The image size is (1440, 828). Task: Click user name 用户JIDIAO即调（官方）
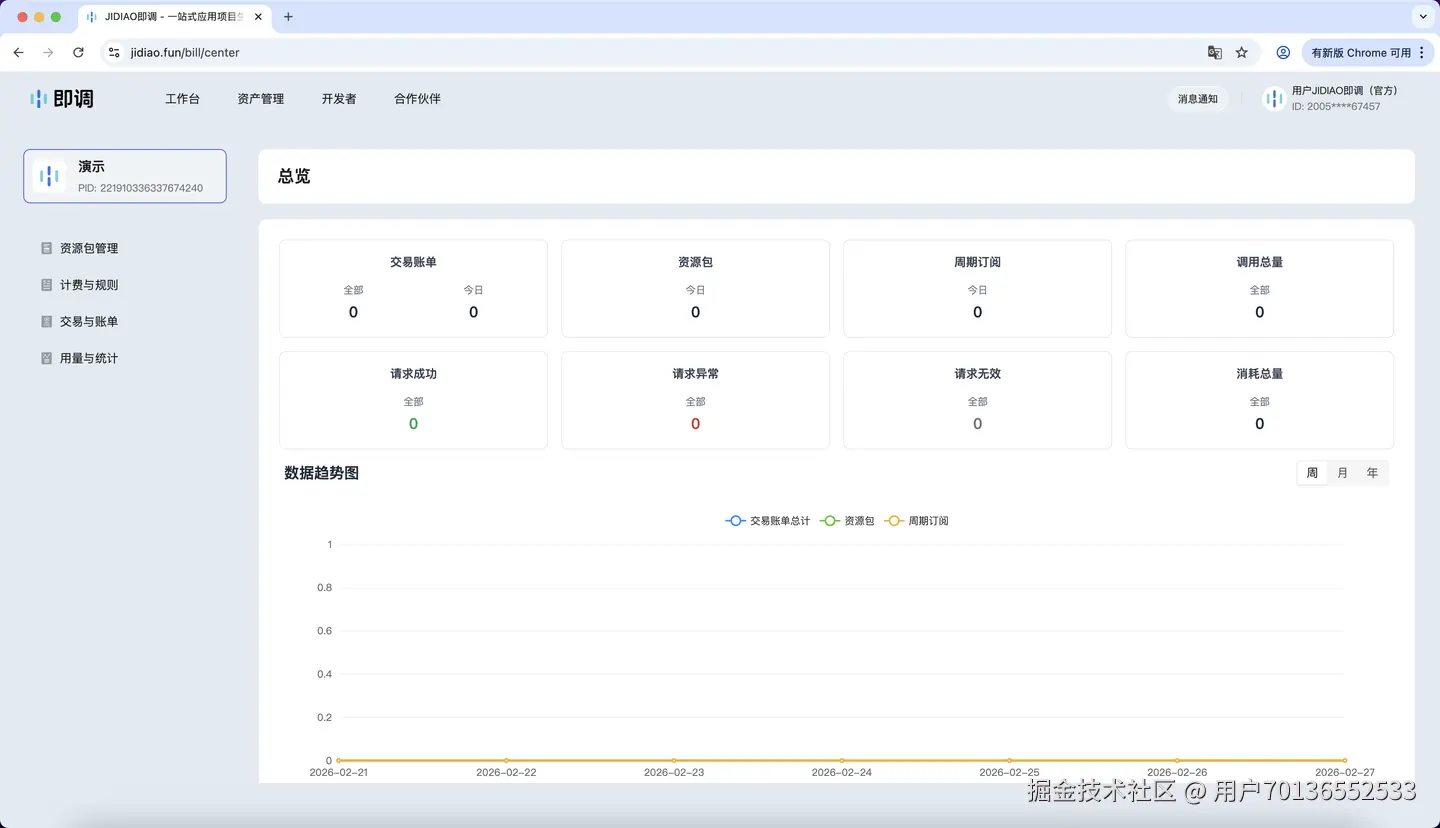tap(1344, 90)
